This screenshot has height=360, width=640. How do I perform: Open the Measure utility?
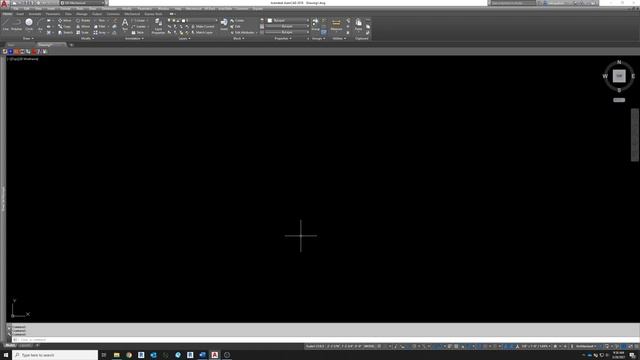pyautogui.click(x=336, y=24)
